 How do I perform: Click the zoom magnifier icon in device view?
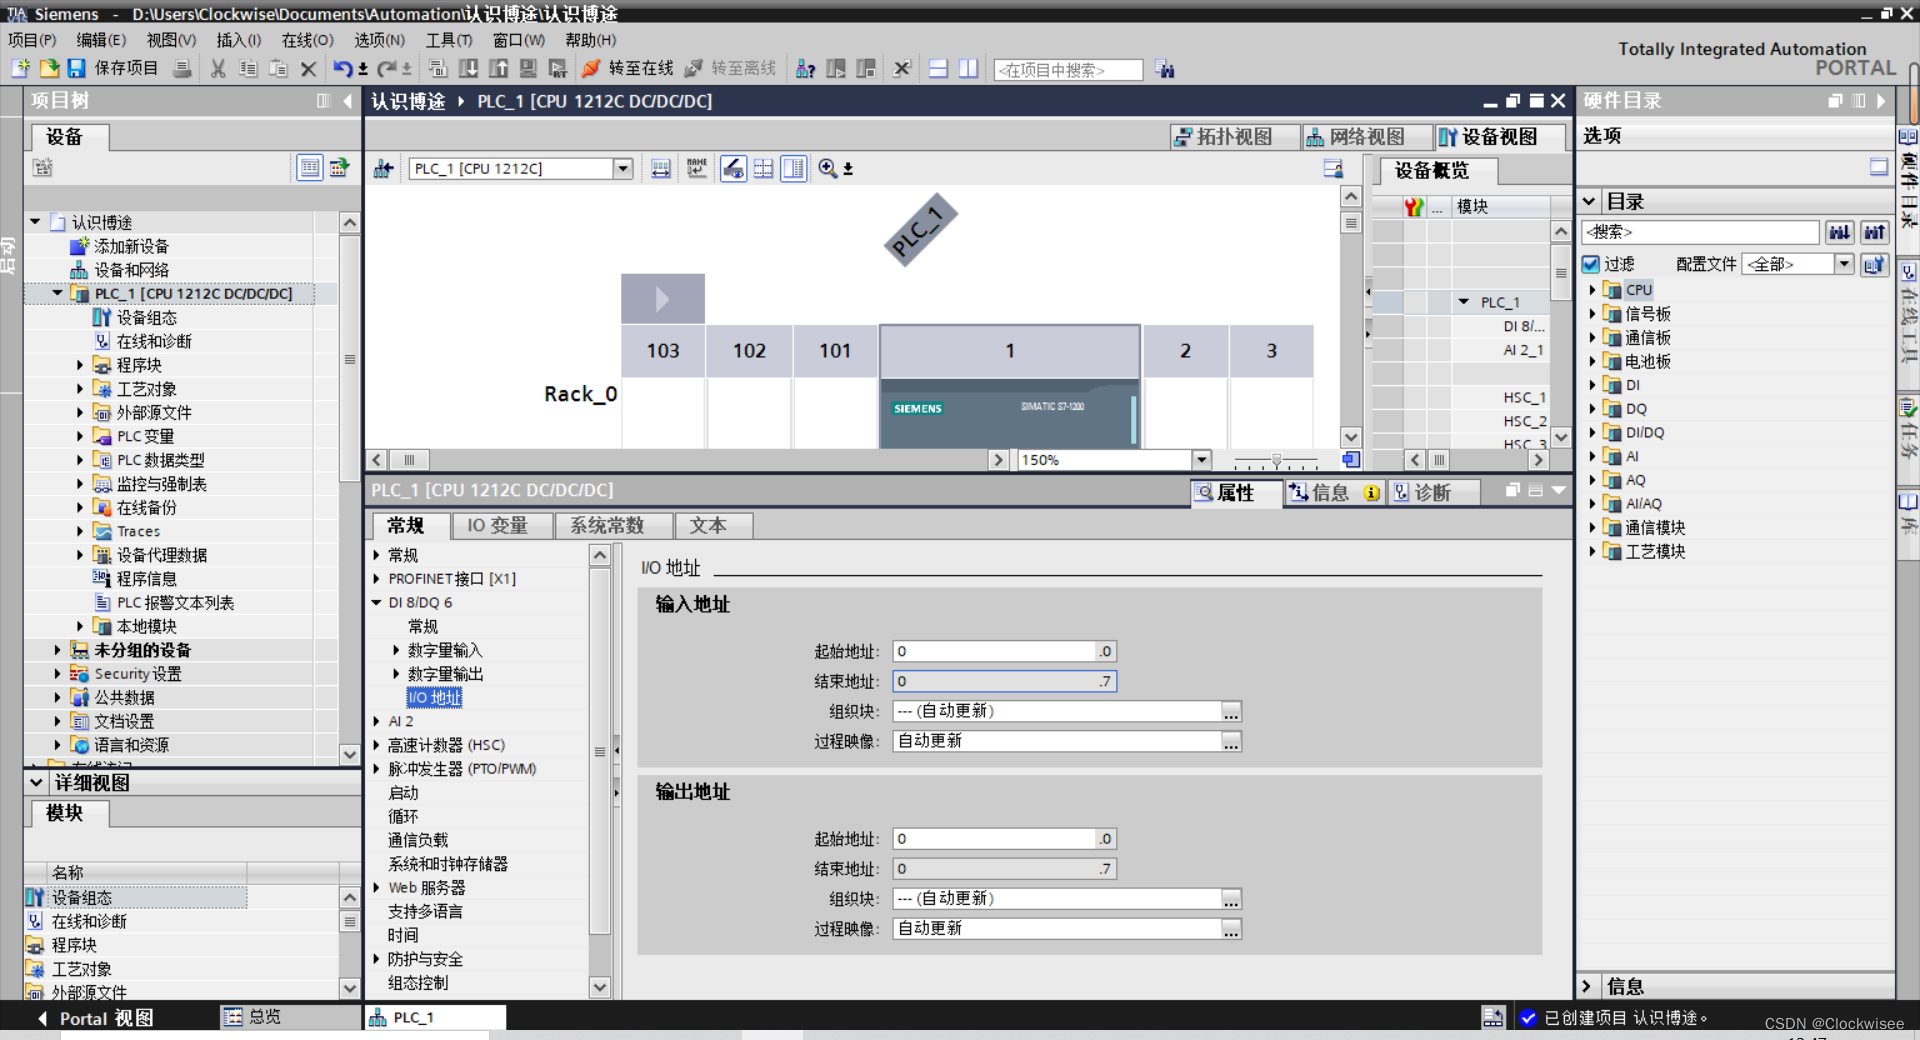tap(827, 168)
